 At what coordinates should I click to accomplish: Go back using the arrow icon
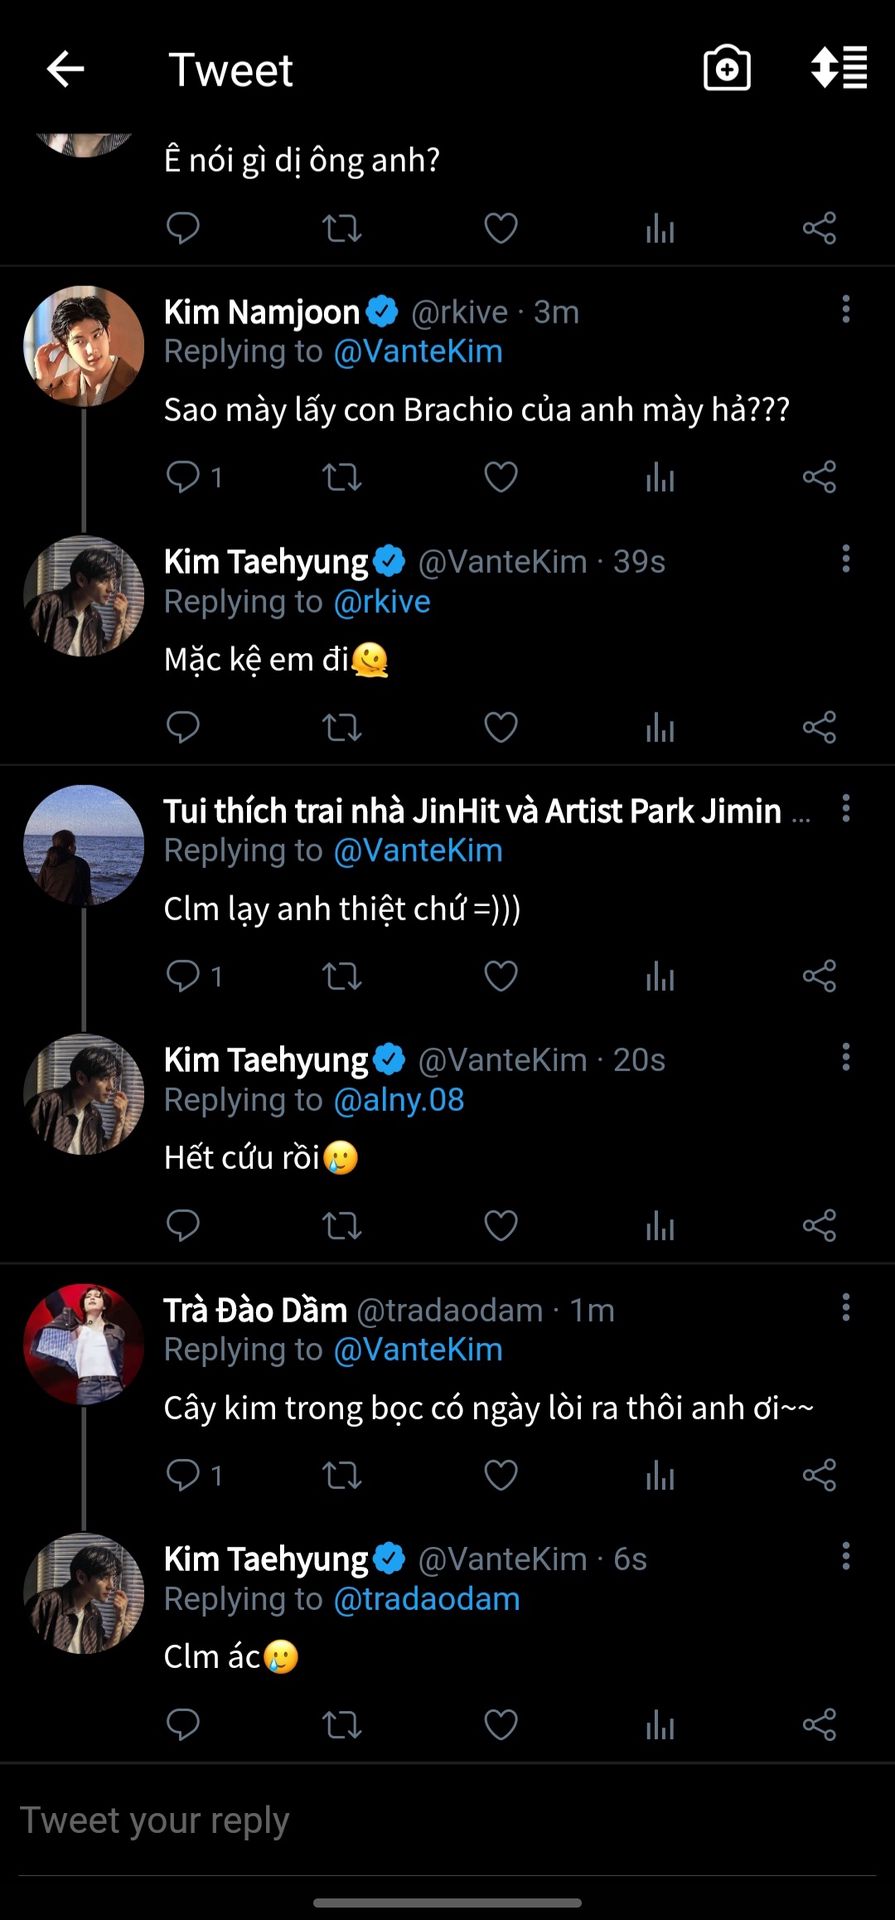[66, 69]
